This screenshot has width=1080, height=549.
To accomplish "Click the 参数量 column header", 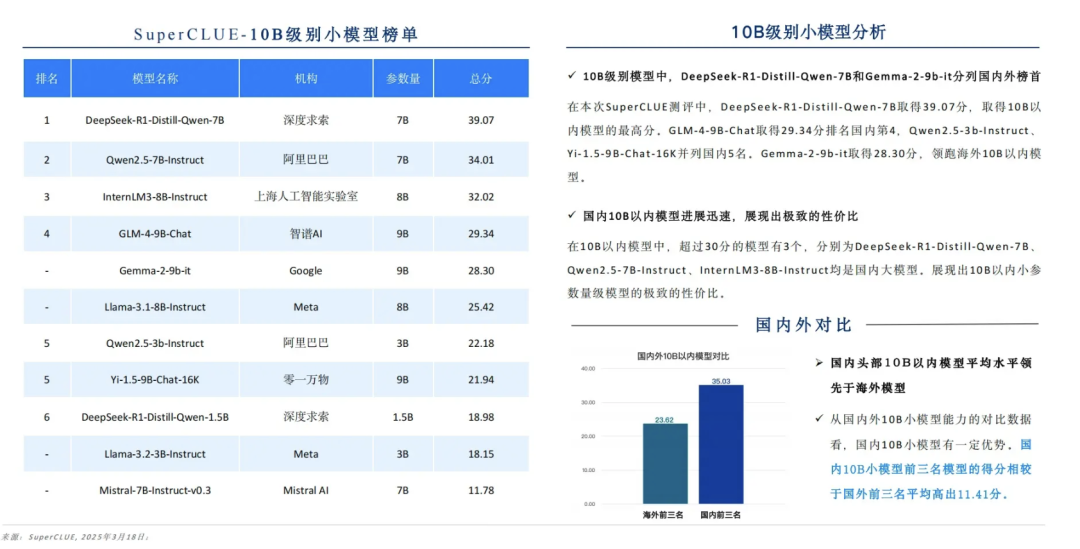I will (x=403, y=79).
